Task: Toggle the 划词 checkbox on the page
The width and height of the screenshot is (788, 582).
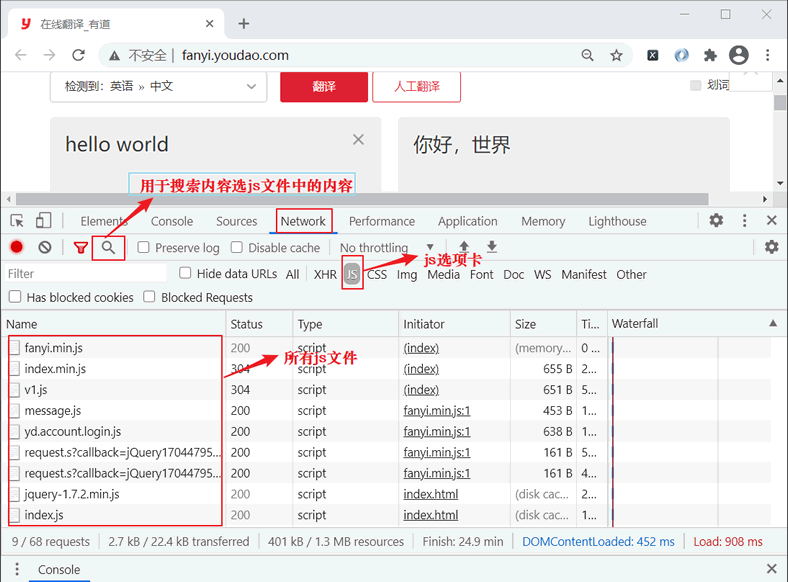Action: pos(696,85)
